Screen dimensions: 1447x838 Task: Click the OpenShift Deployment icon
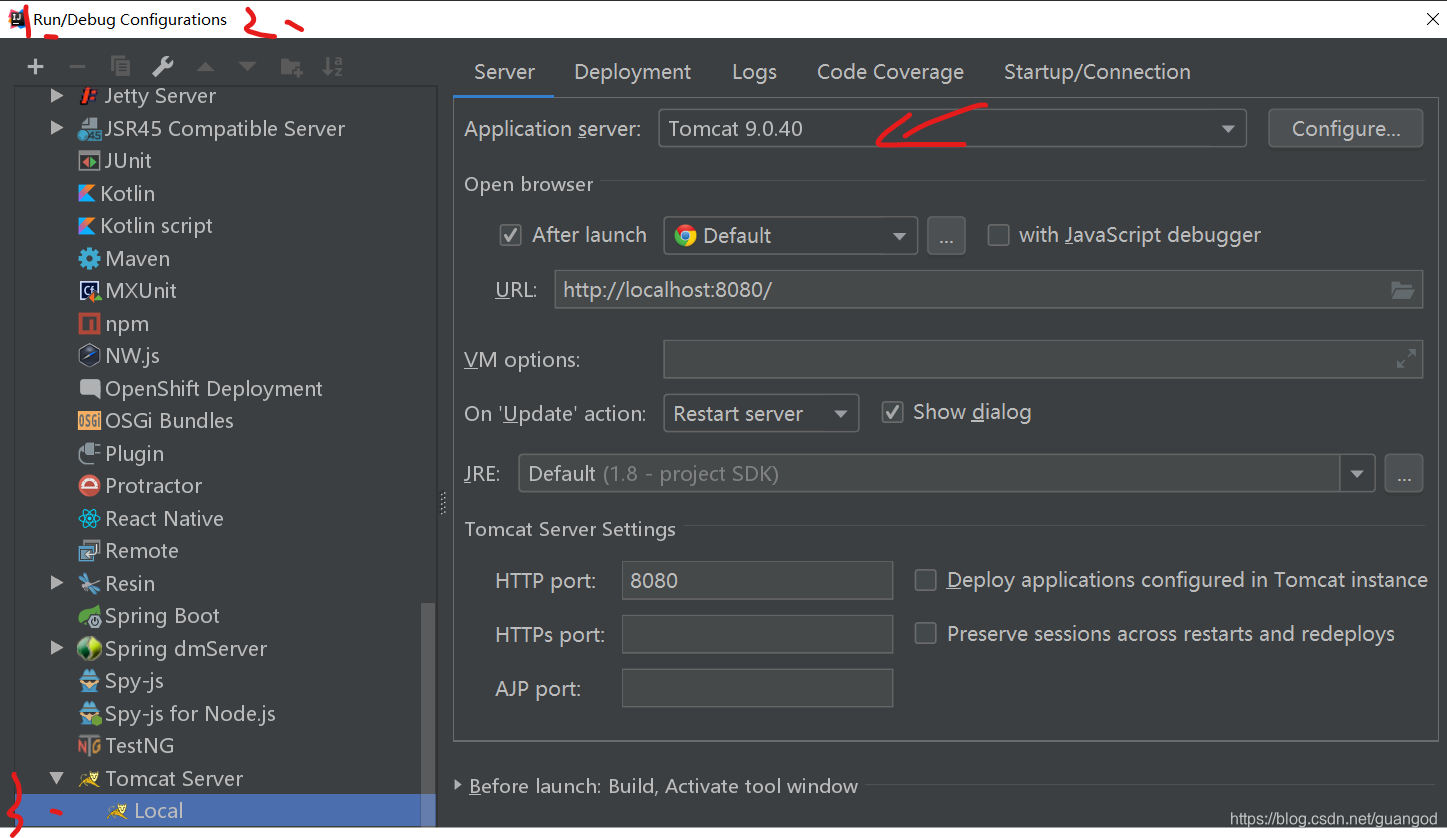(89, 389)
